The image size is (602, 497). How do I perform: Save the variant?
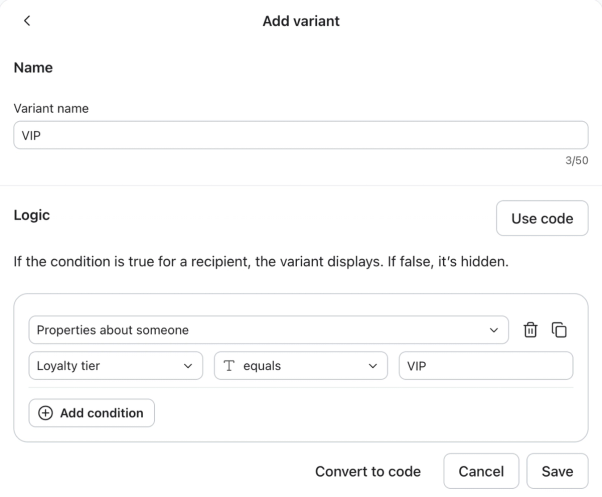[x=557, y=471]
